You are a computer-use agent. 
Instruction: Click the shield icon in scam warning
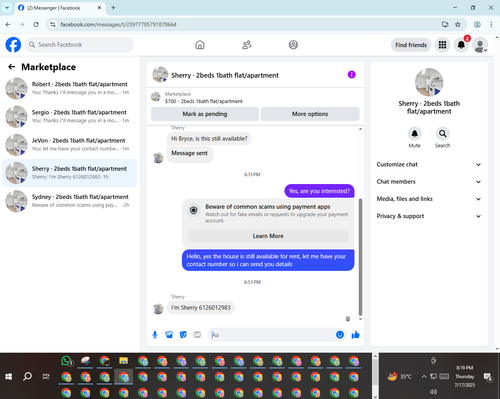point(194,210)
